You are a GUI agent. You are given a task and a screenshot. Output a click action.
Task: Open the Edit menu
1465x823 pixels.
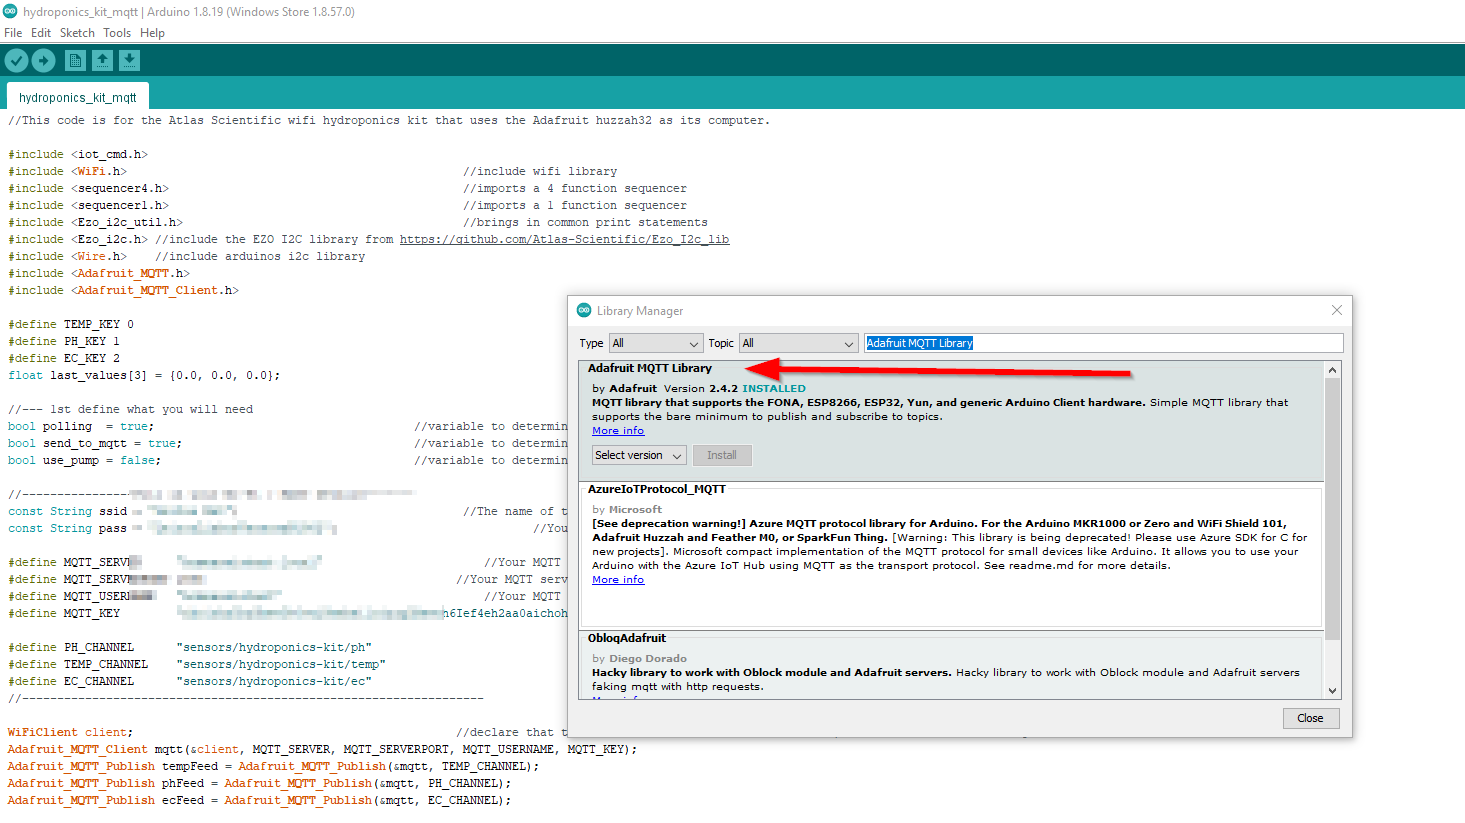coord(41,33)
